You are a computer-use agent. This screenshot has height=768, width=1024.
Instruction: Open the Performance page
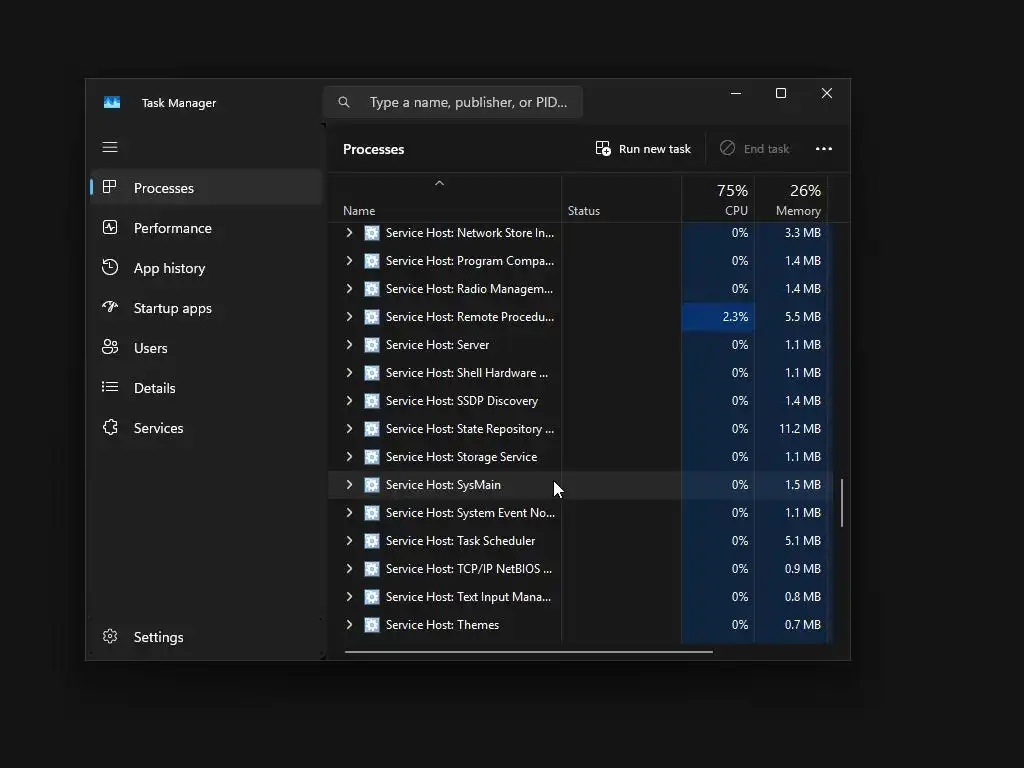(206, 228)
